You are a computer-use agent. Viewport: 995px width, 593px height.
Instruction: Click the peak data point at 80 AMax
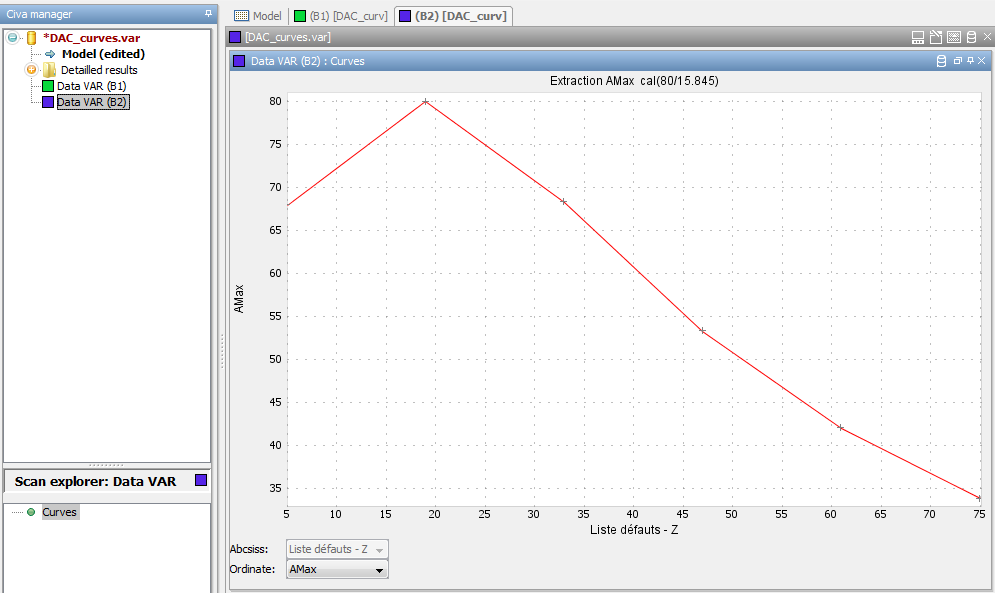click(425, 101)
